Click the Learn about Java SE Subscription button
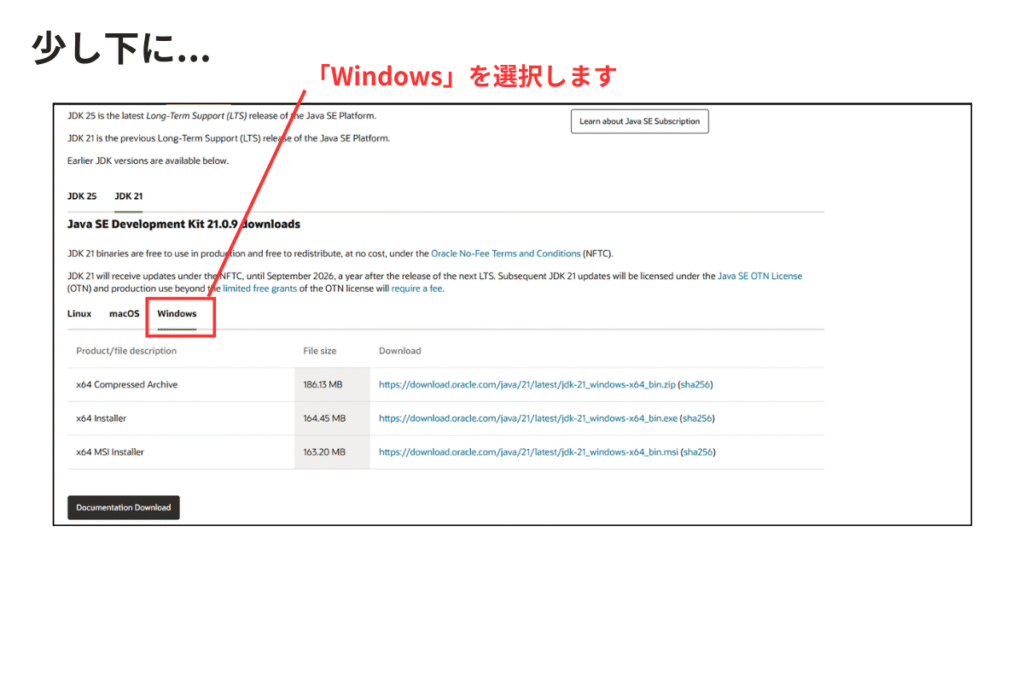The width and height of the screenshot is (1024, 683). [x=639, y=121]
